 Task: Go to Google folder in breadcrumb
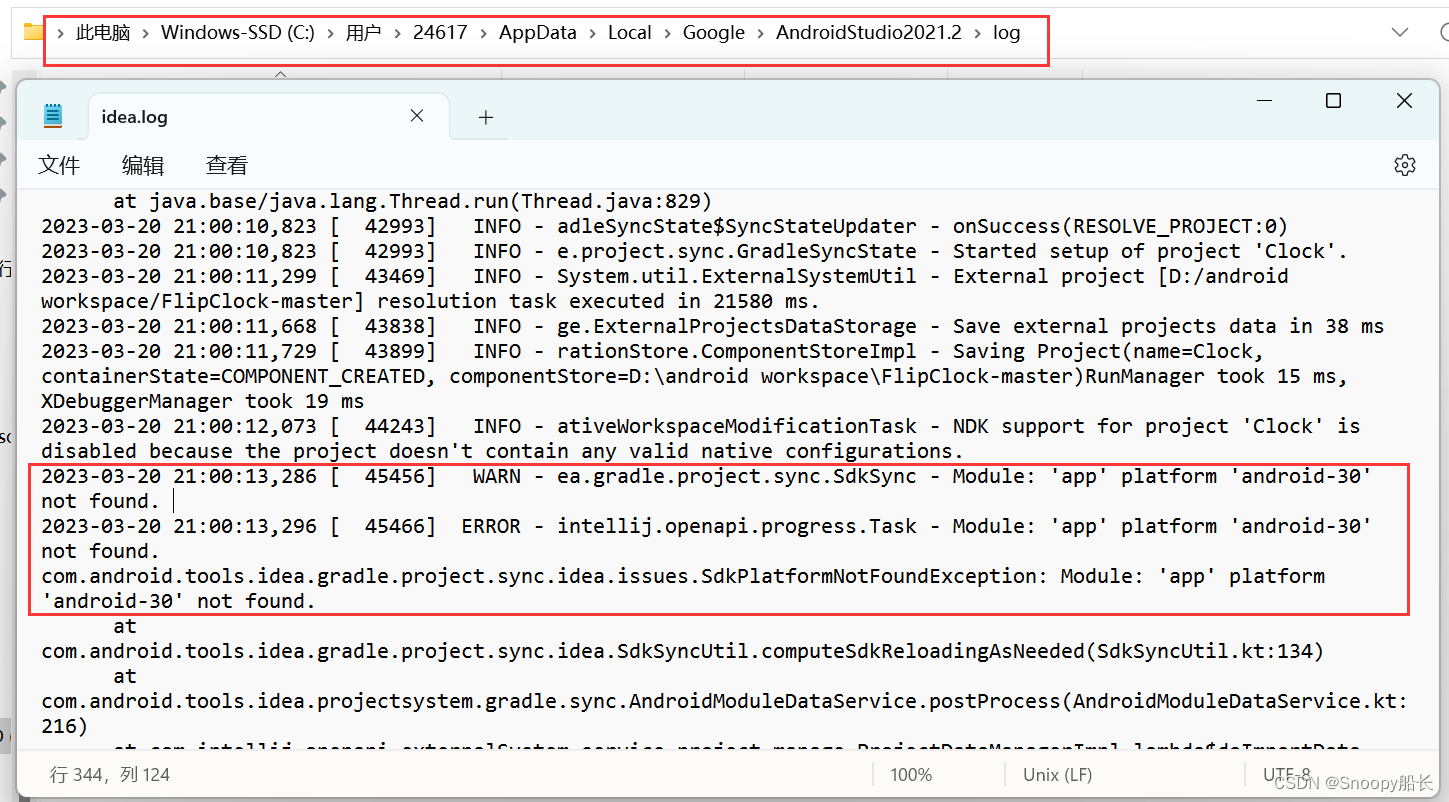[714, 32]
